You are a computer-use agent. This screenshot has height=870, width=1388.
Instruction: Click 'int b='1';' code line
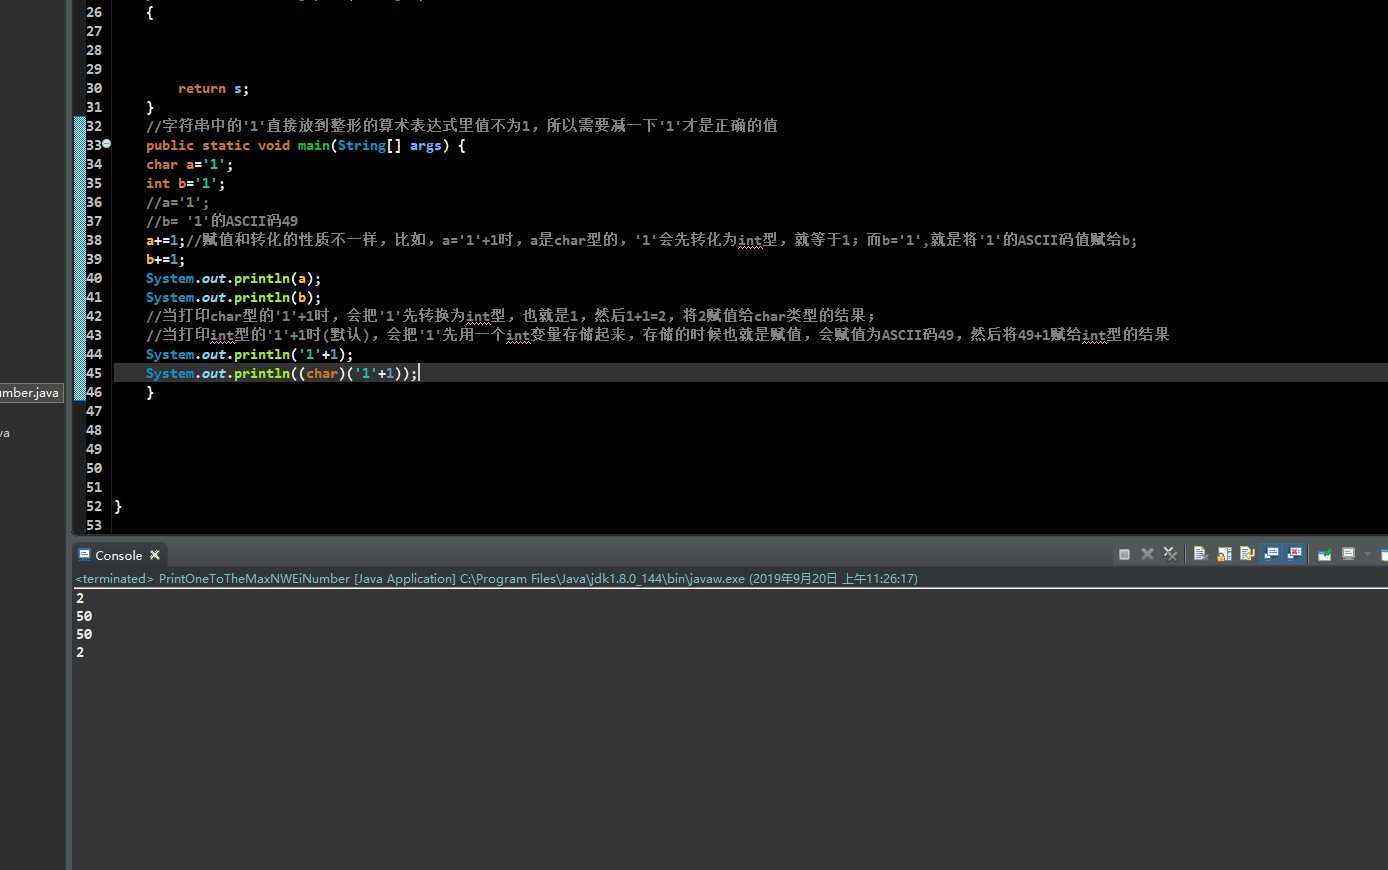pyautogui.click(x=185, y=183)
